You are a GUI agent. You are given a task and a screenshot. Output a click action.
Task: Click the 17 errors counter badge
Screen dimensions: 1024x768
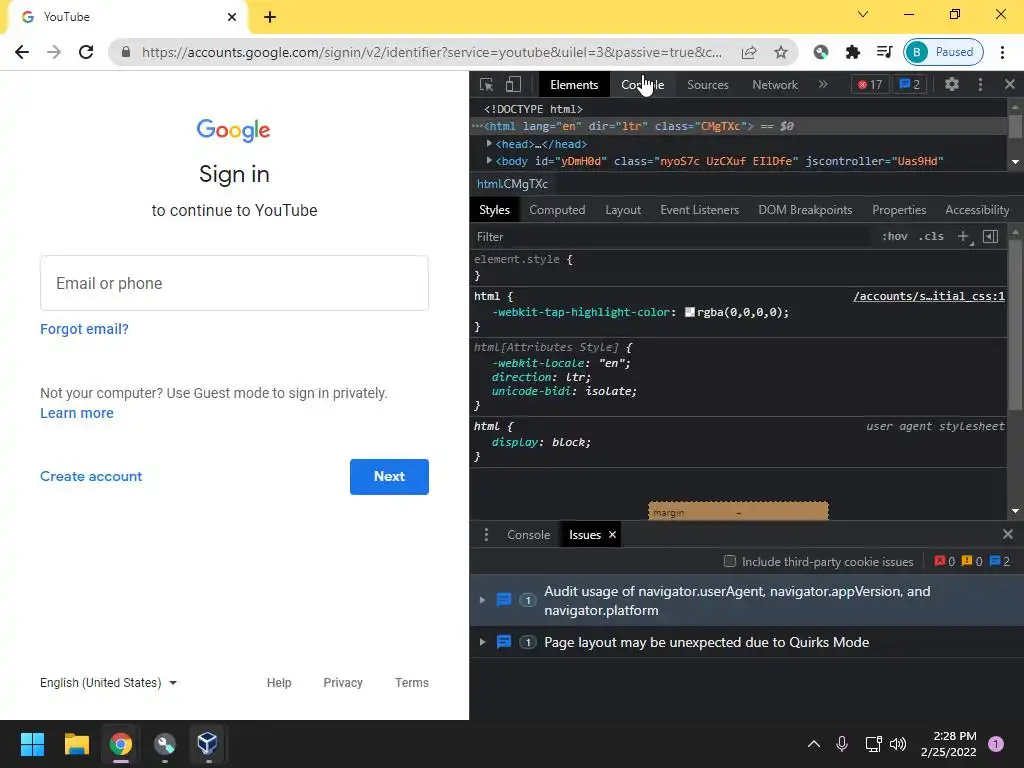tap(870, 85)
